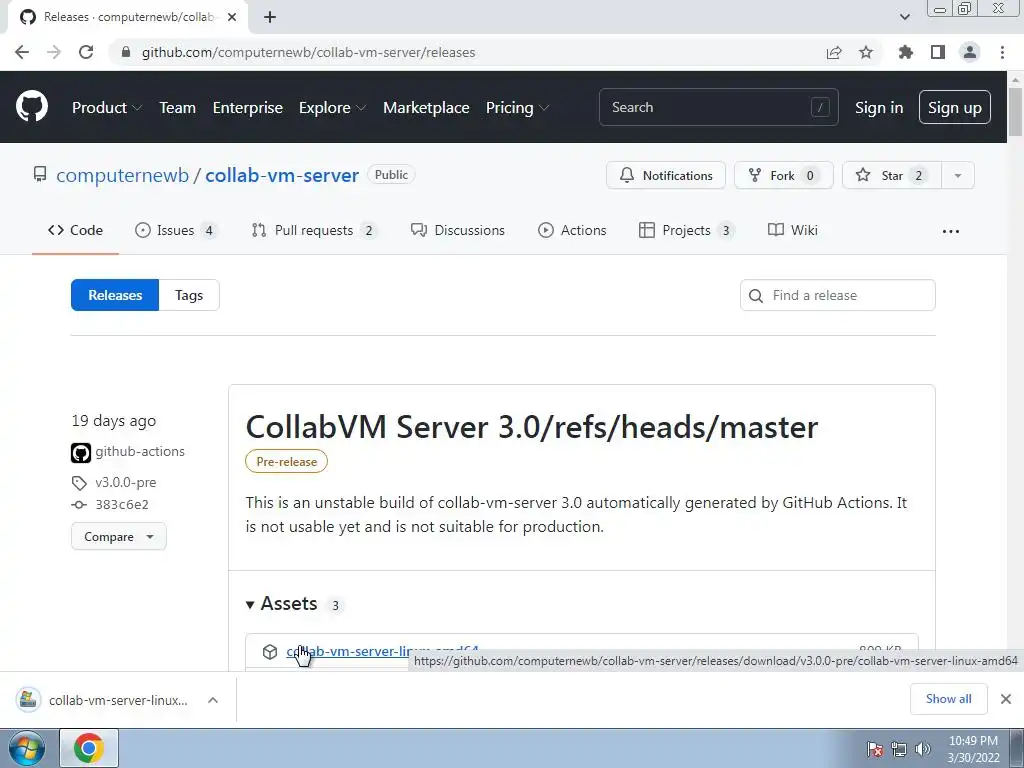Click the github-actions avatar icon

tap(81, 453)
